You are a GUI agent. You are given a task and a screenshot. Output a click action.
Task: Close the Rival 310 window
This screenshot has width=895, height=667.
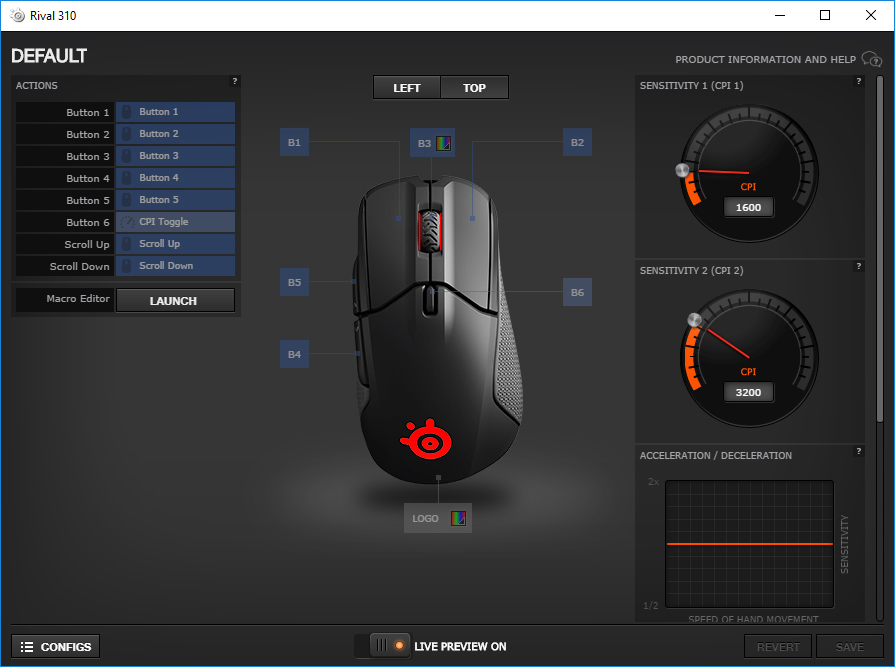coord(870,15)
